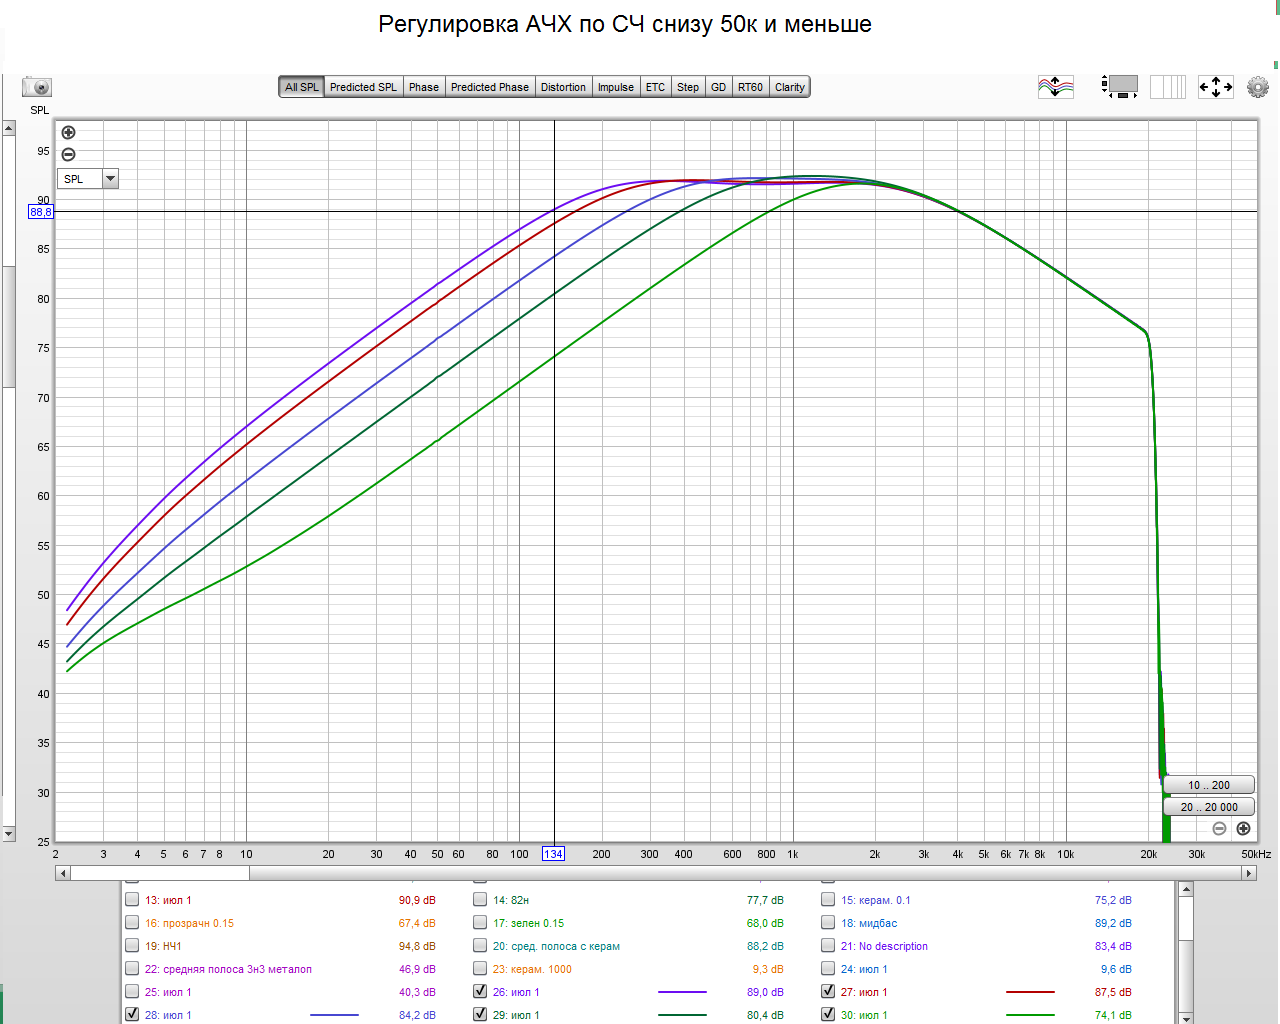Click the four-arrow pan/fit icon

[1216, 87]
